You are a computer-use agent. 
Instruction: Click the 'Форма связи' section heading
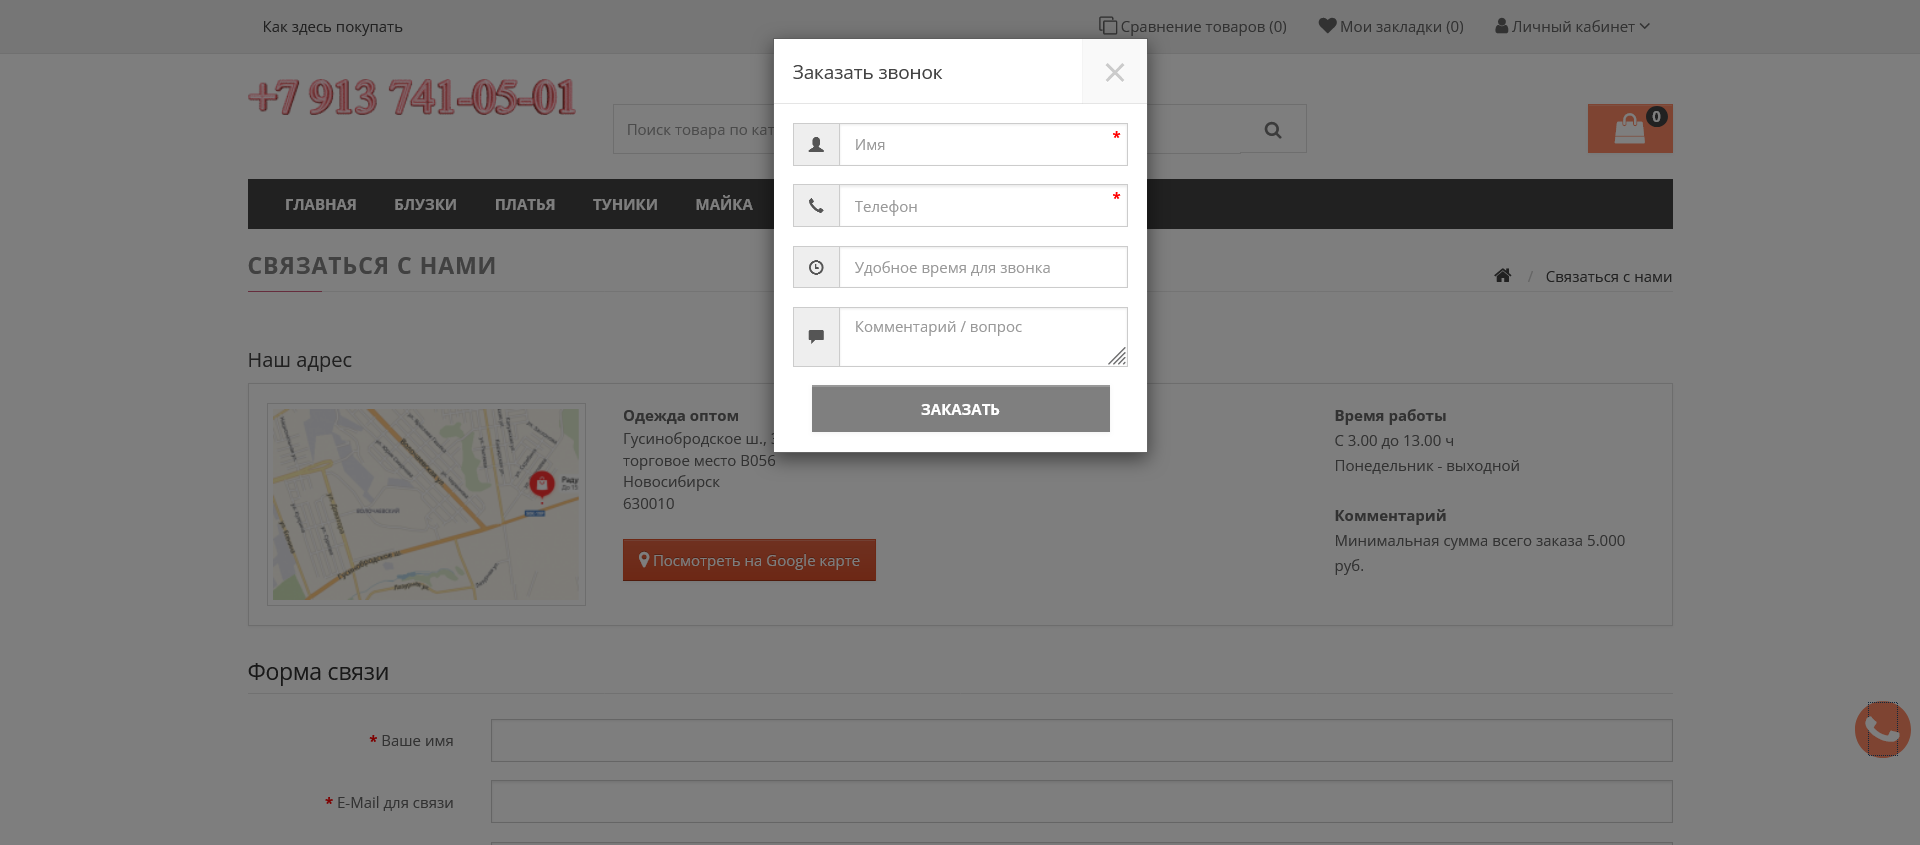click(x=318, y=672)
